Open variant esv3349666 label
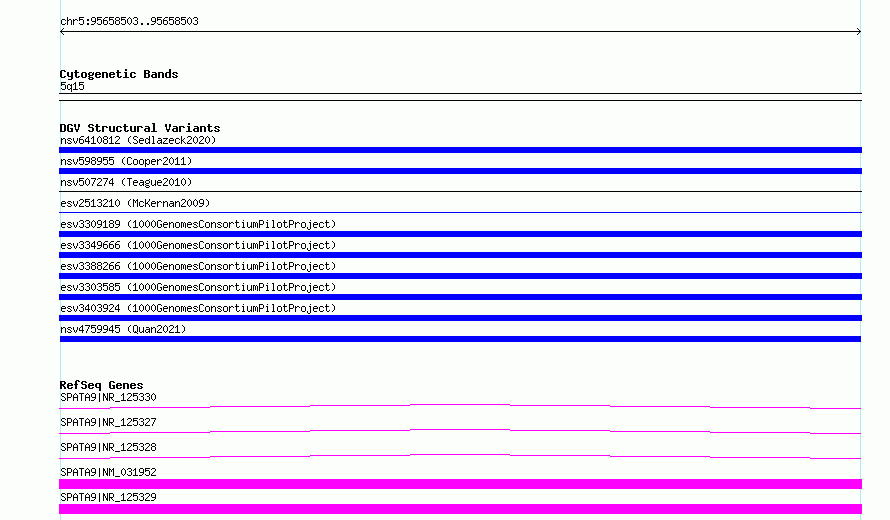The width and height of the screenshot is (890, 520). tap(198, 245)
